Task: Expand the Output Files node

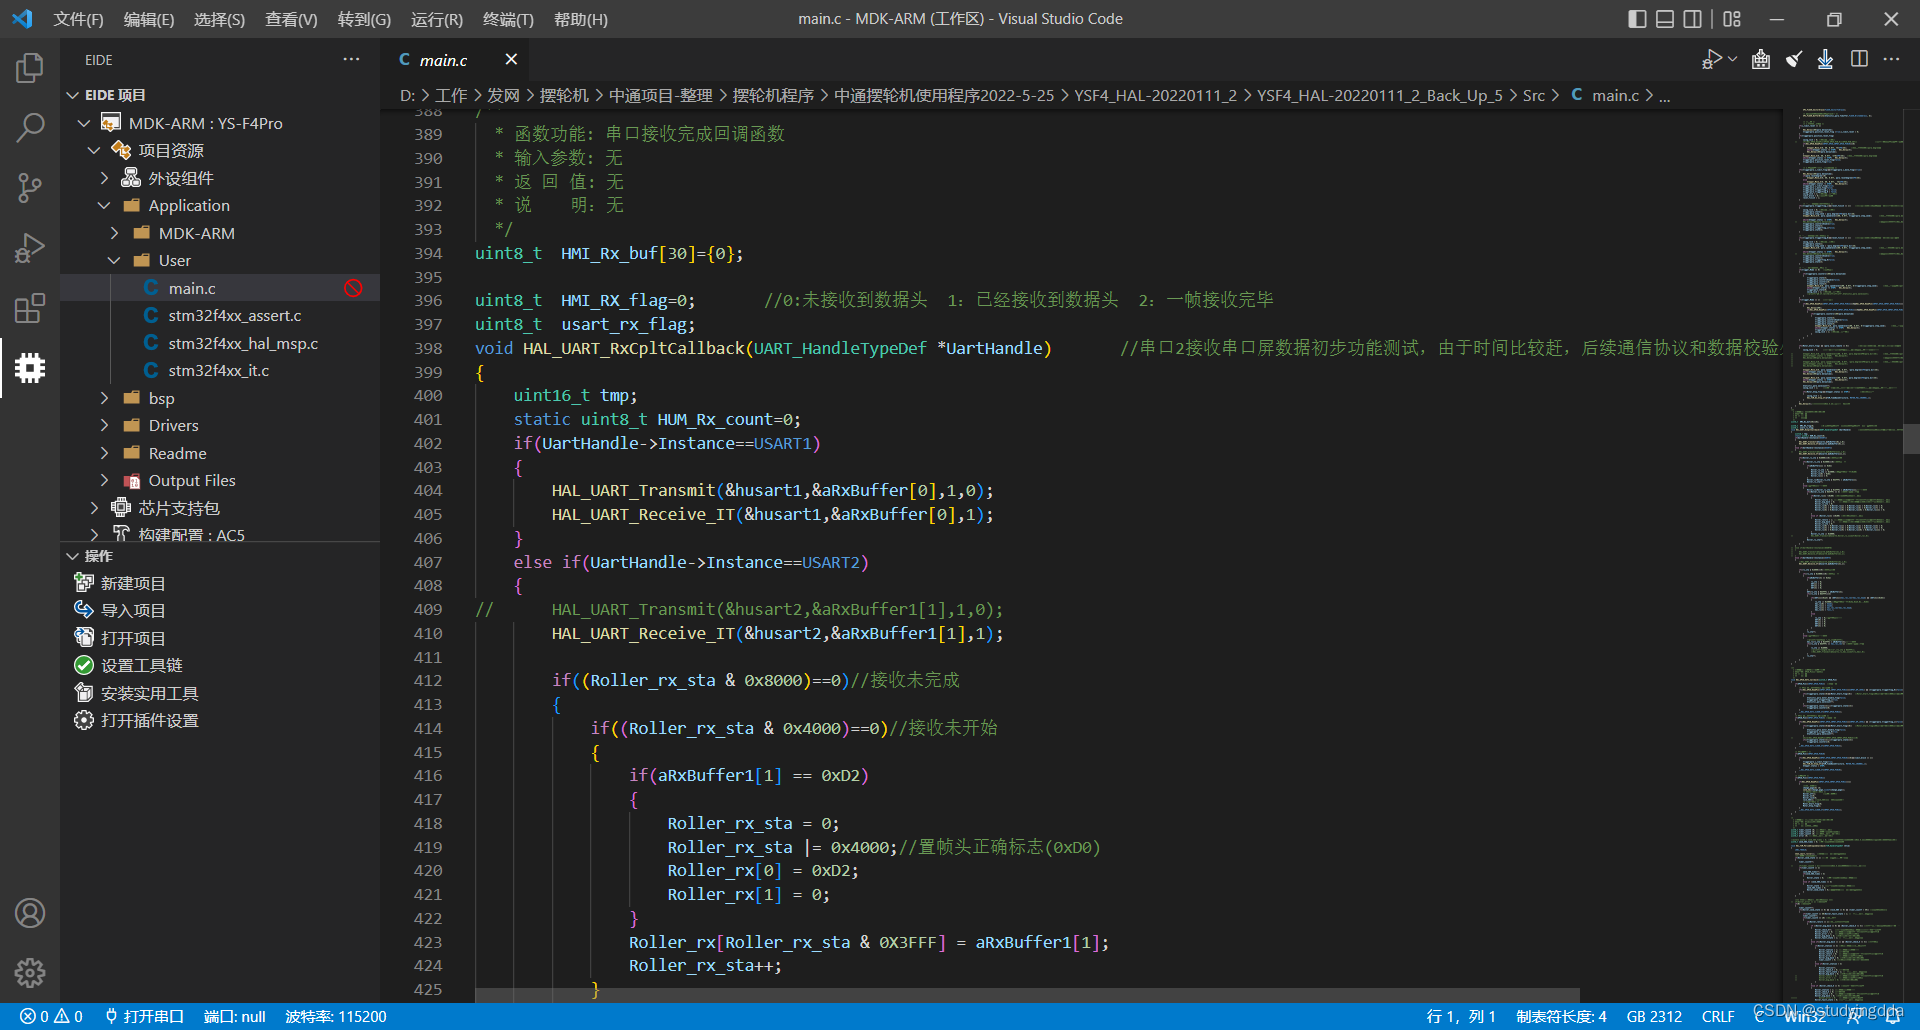Action: point(104,480)
